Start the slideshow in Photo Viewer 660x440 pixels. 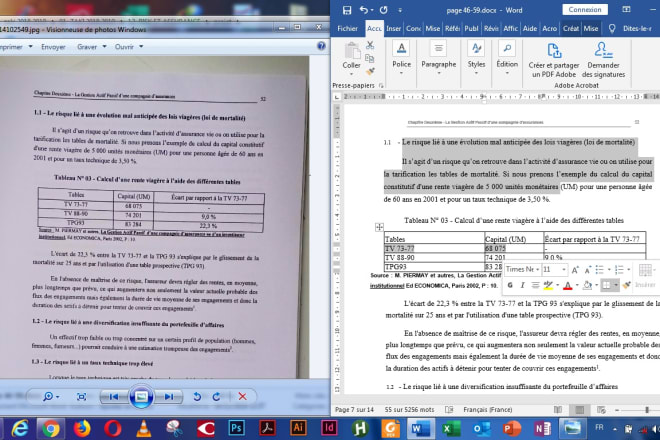(141, 397)
